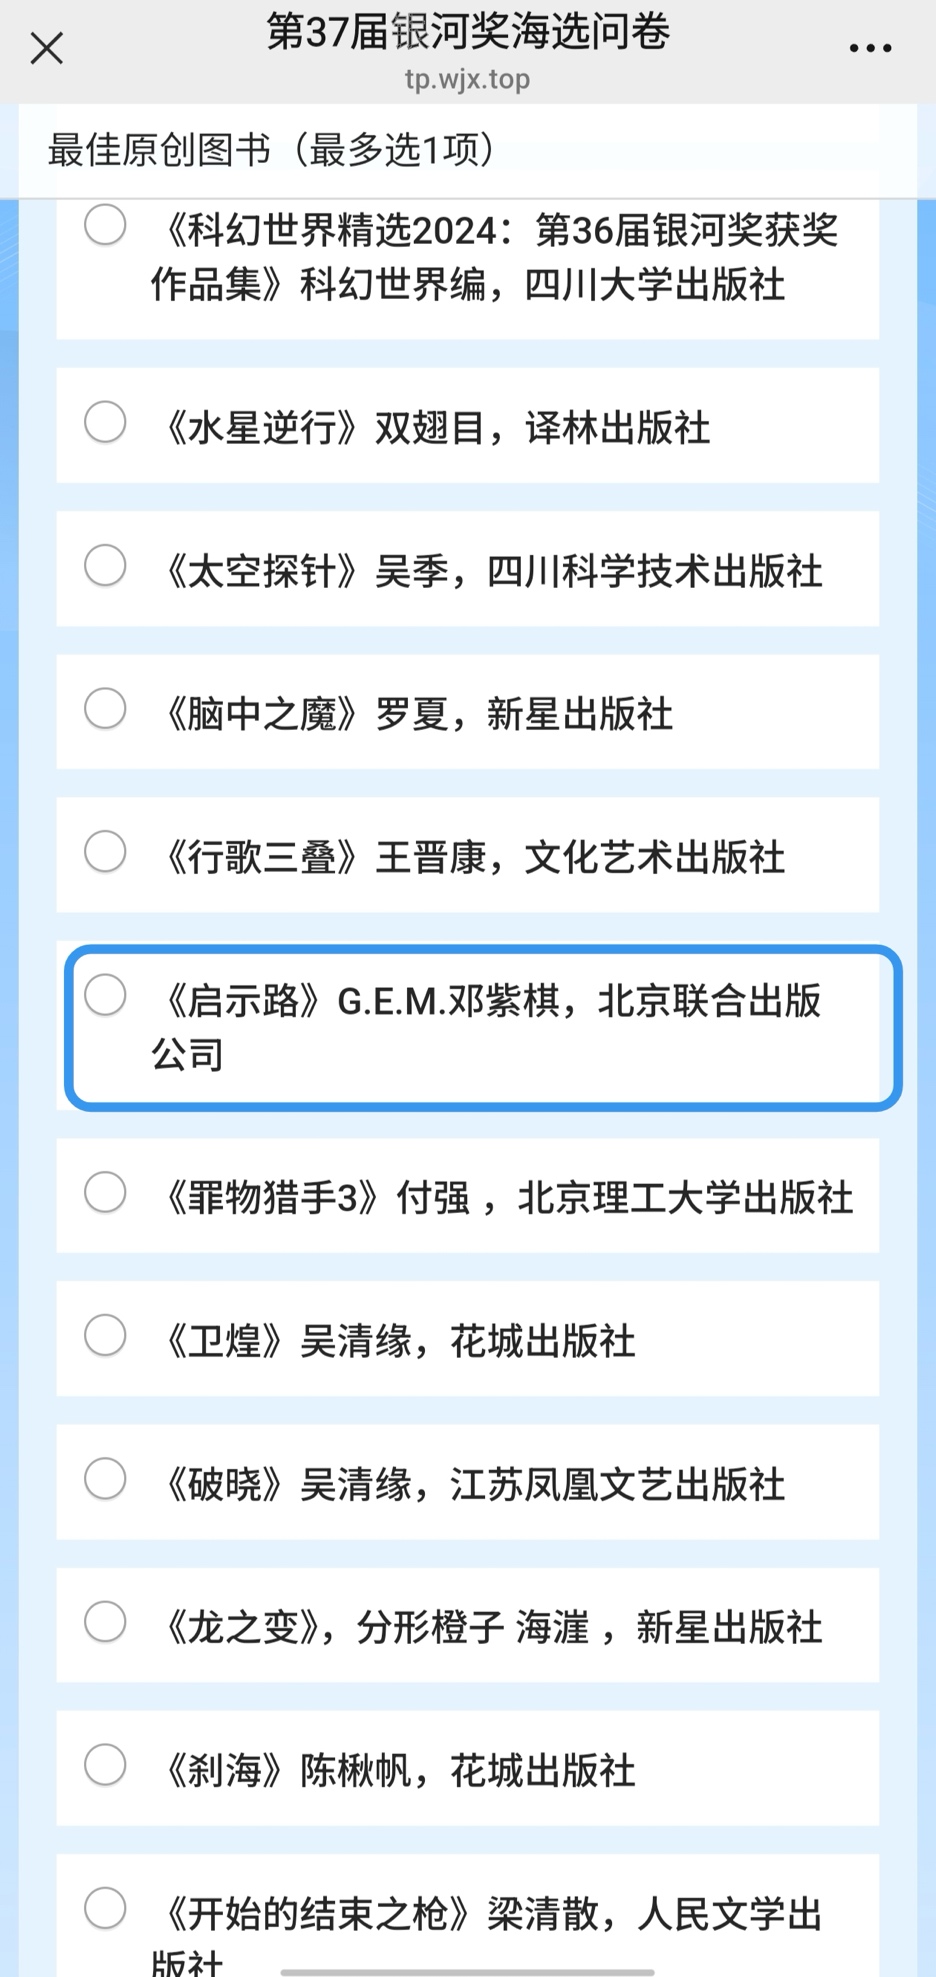
Task: Choose the 《脑中之魔》 radio option
Action: 105,708
